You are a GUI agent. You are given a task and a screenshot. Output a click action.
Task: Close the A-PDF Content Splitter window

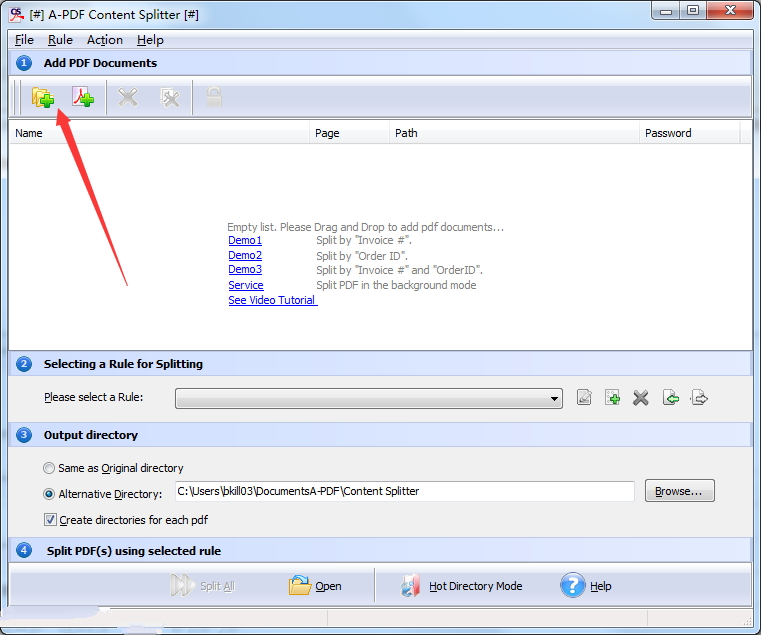point(730,10)
